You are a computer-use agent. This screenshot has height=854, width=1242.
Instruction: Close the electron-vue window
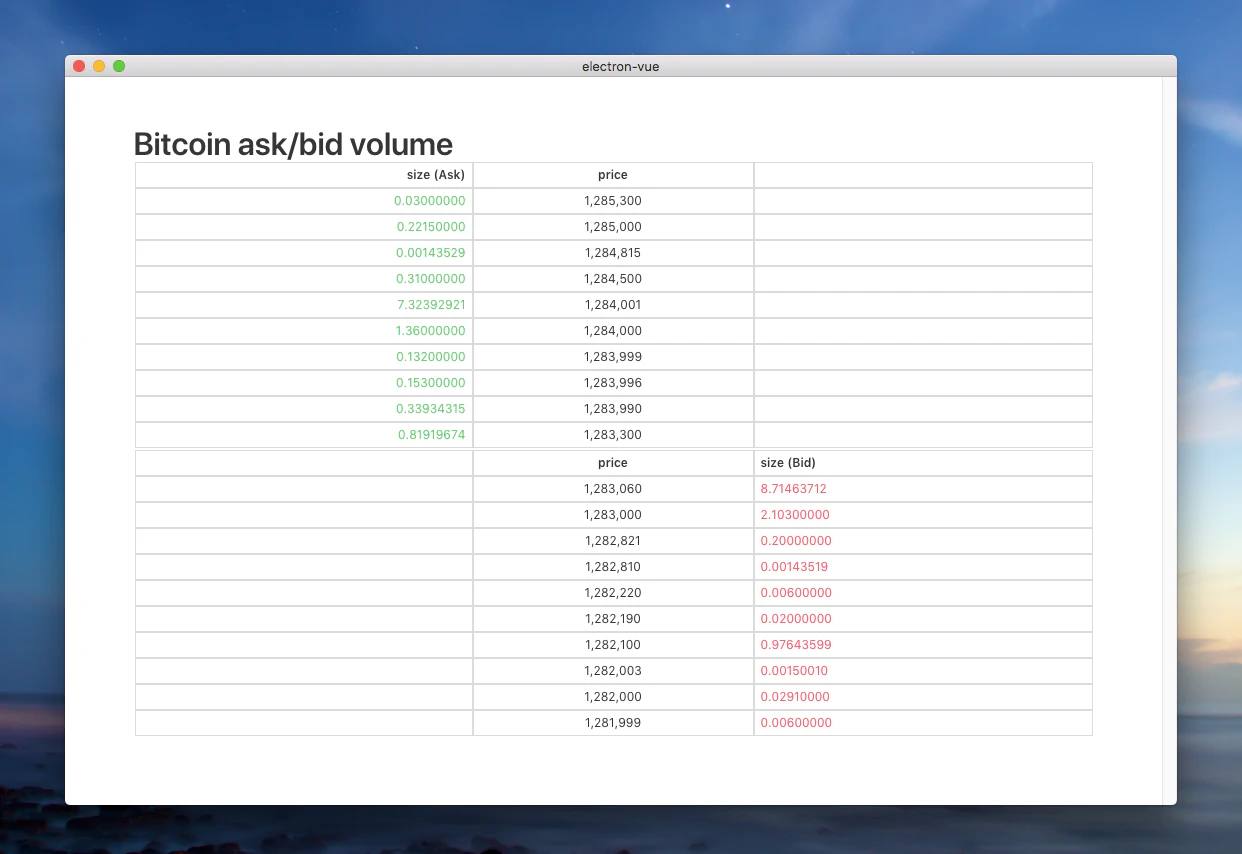coord(79,66)
